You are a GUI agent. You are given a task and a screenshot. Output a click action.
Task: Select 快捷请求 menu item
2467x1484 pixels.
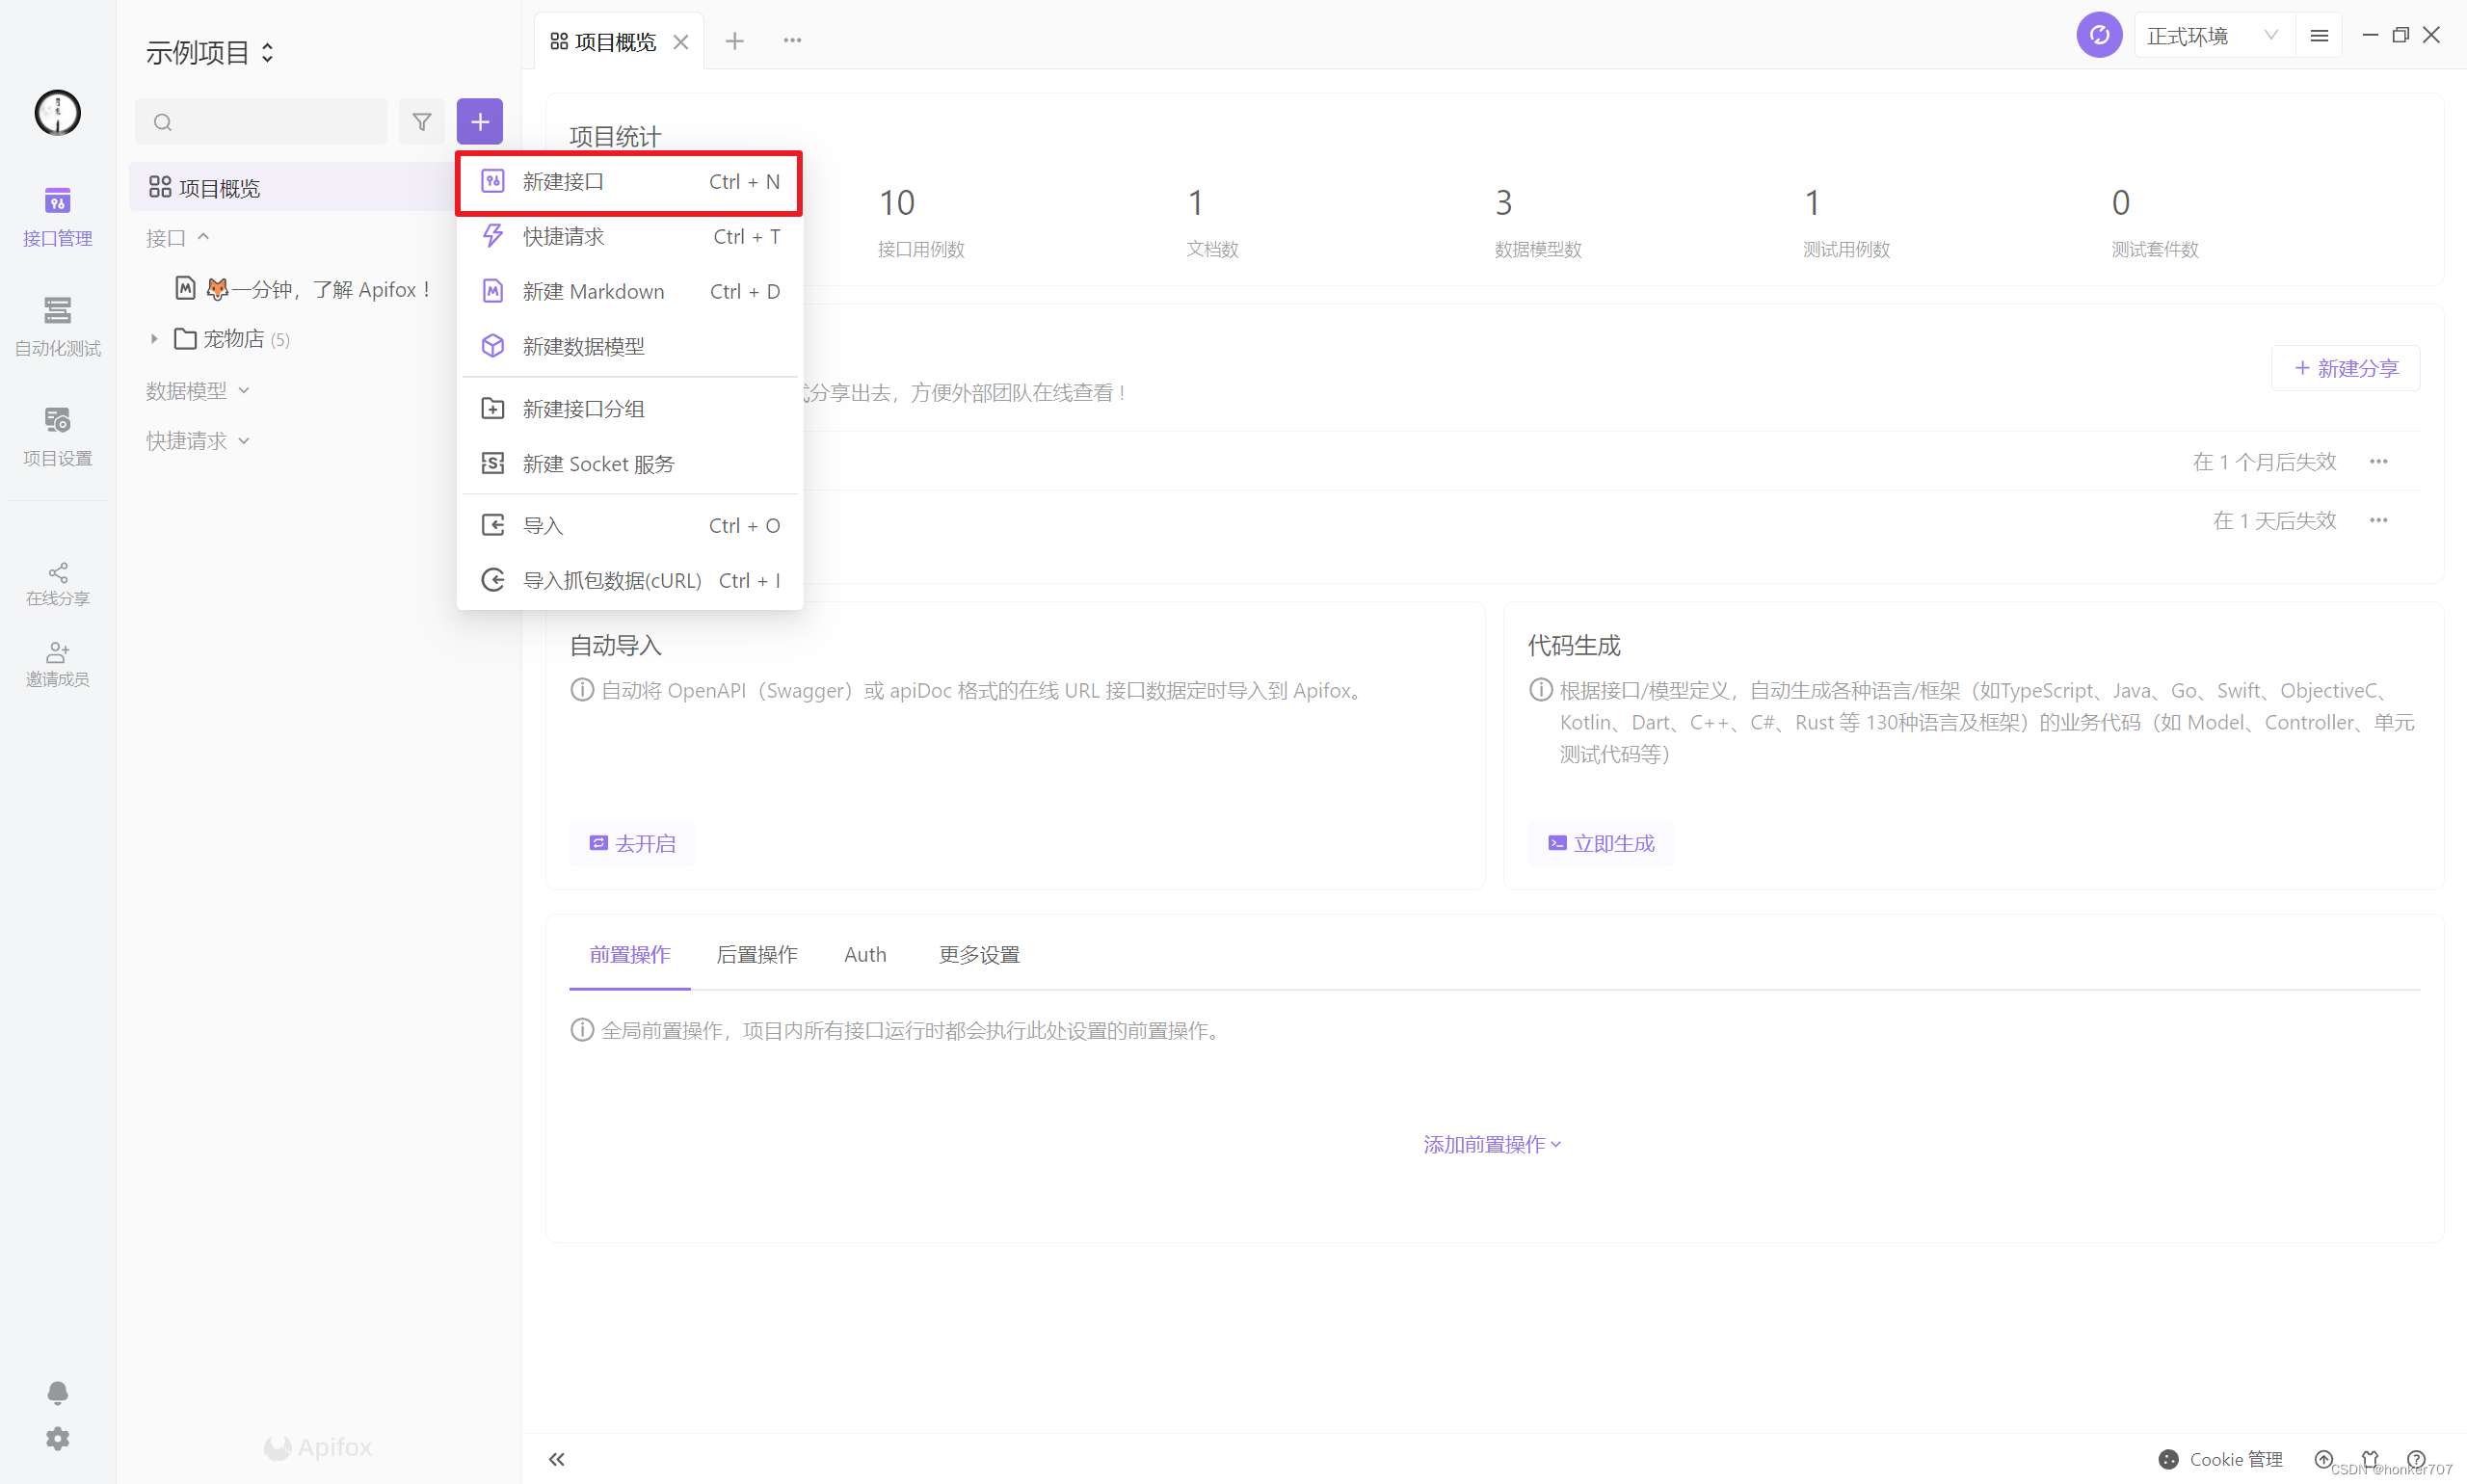pos(629,237)
